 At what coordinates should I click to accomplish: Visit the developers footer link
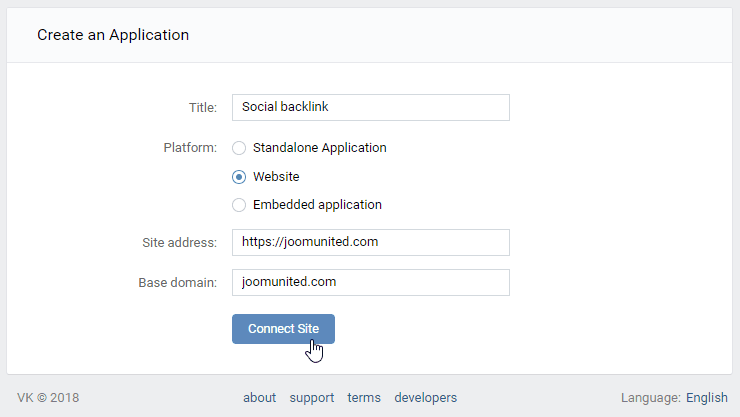pos(426,397)
